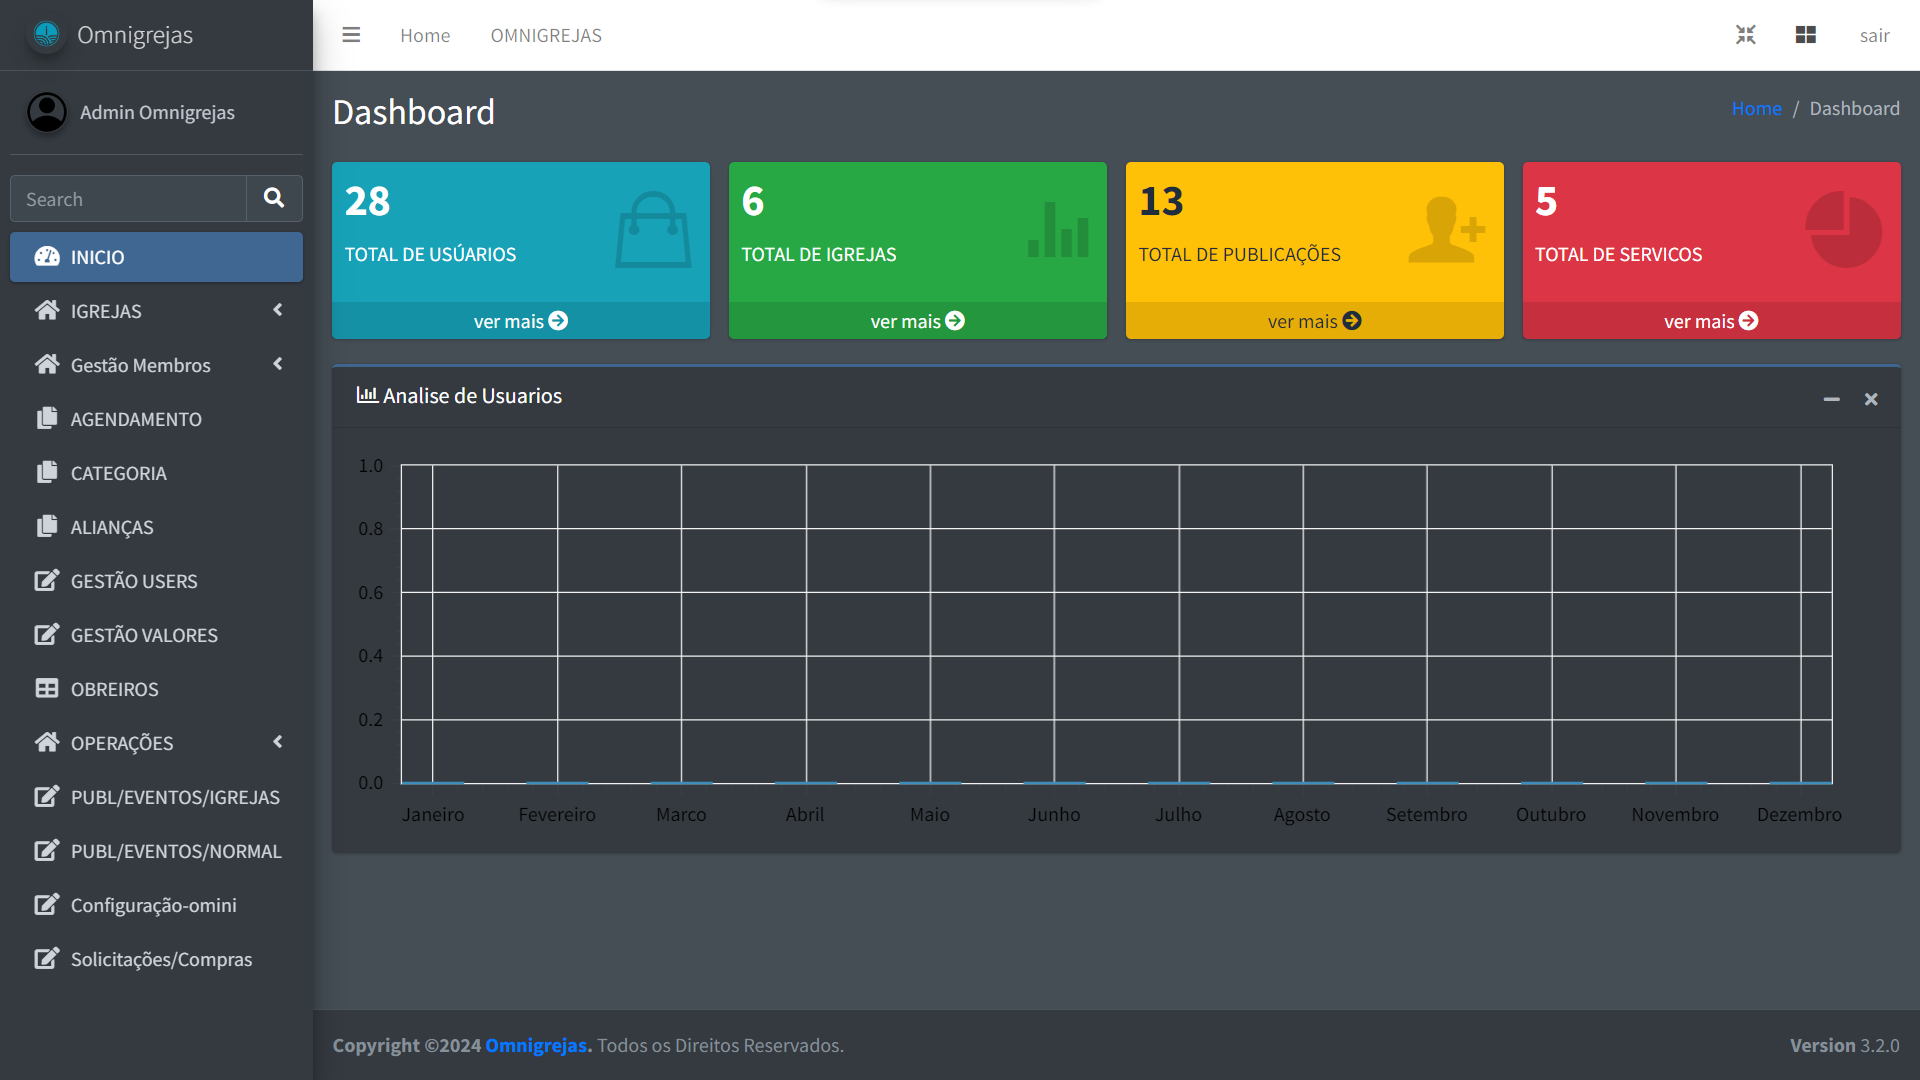1920x1080 pixels.
Task: Click the Admin Omnigrejas username
Action: tap(157, 112)
